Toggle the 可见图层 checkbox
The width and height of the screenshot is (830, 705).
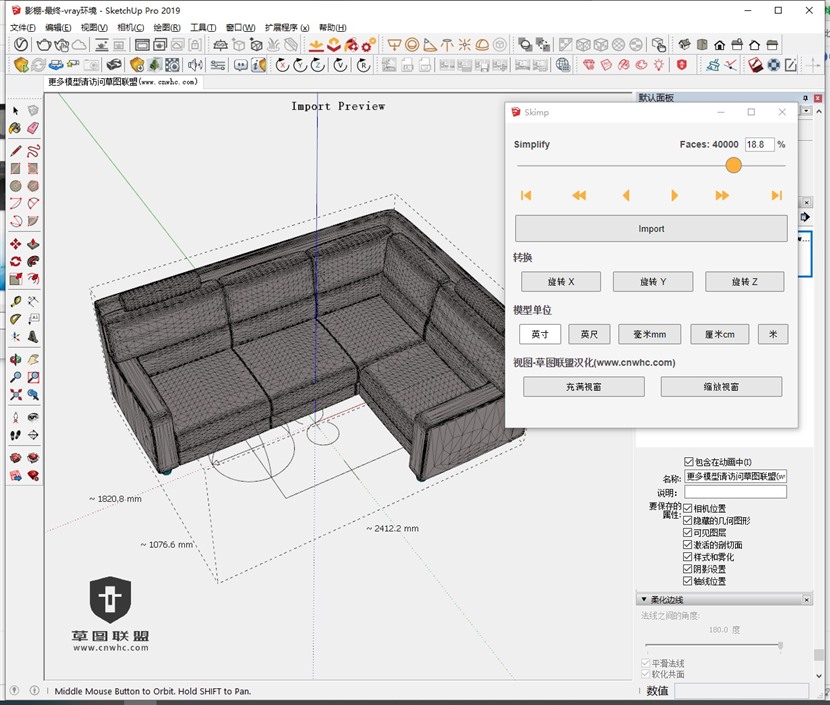688,532
